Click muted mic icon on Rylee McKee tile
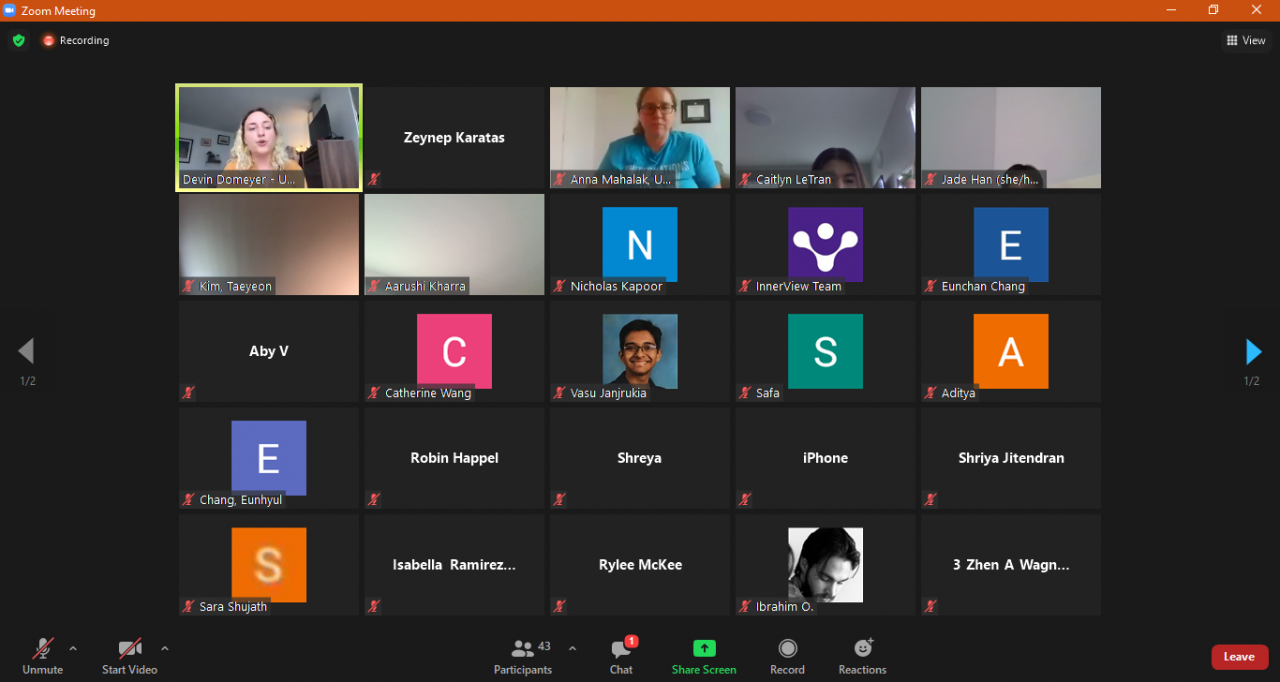Image resolution: width=1280 pixels, height=682 pixels. point(559,607)
